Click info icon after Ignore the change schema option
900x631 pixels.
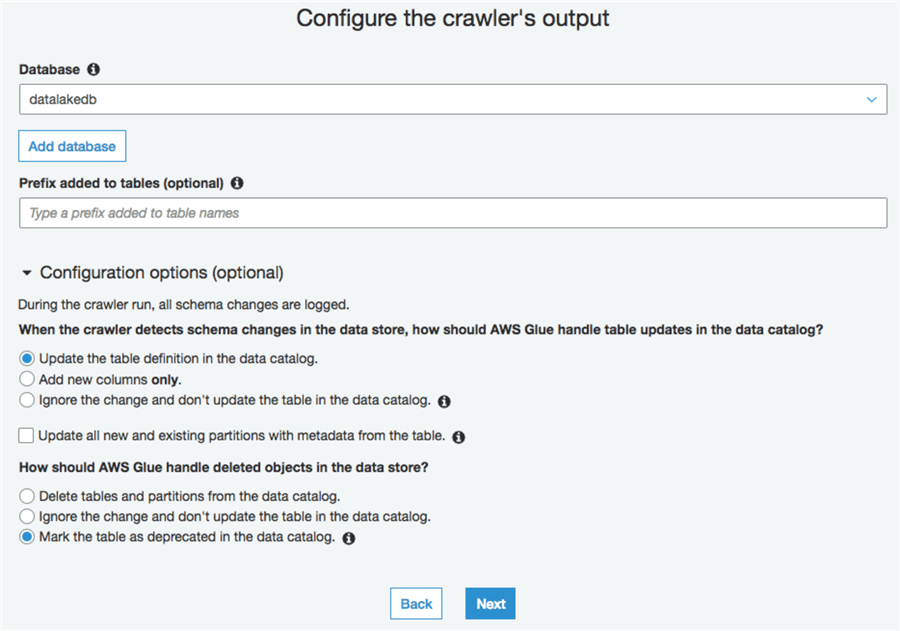(x=444, y=401)
